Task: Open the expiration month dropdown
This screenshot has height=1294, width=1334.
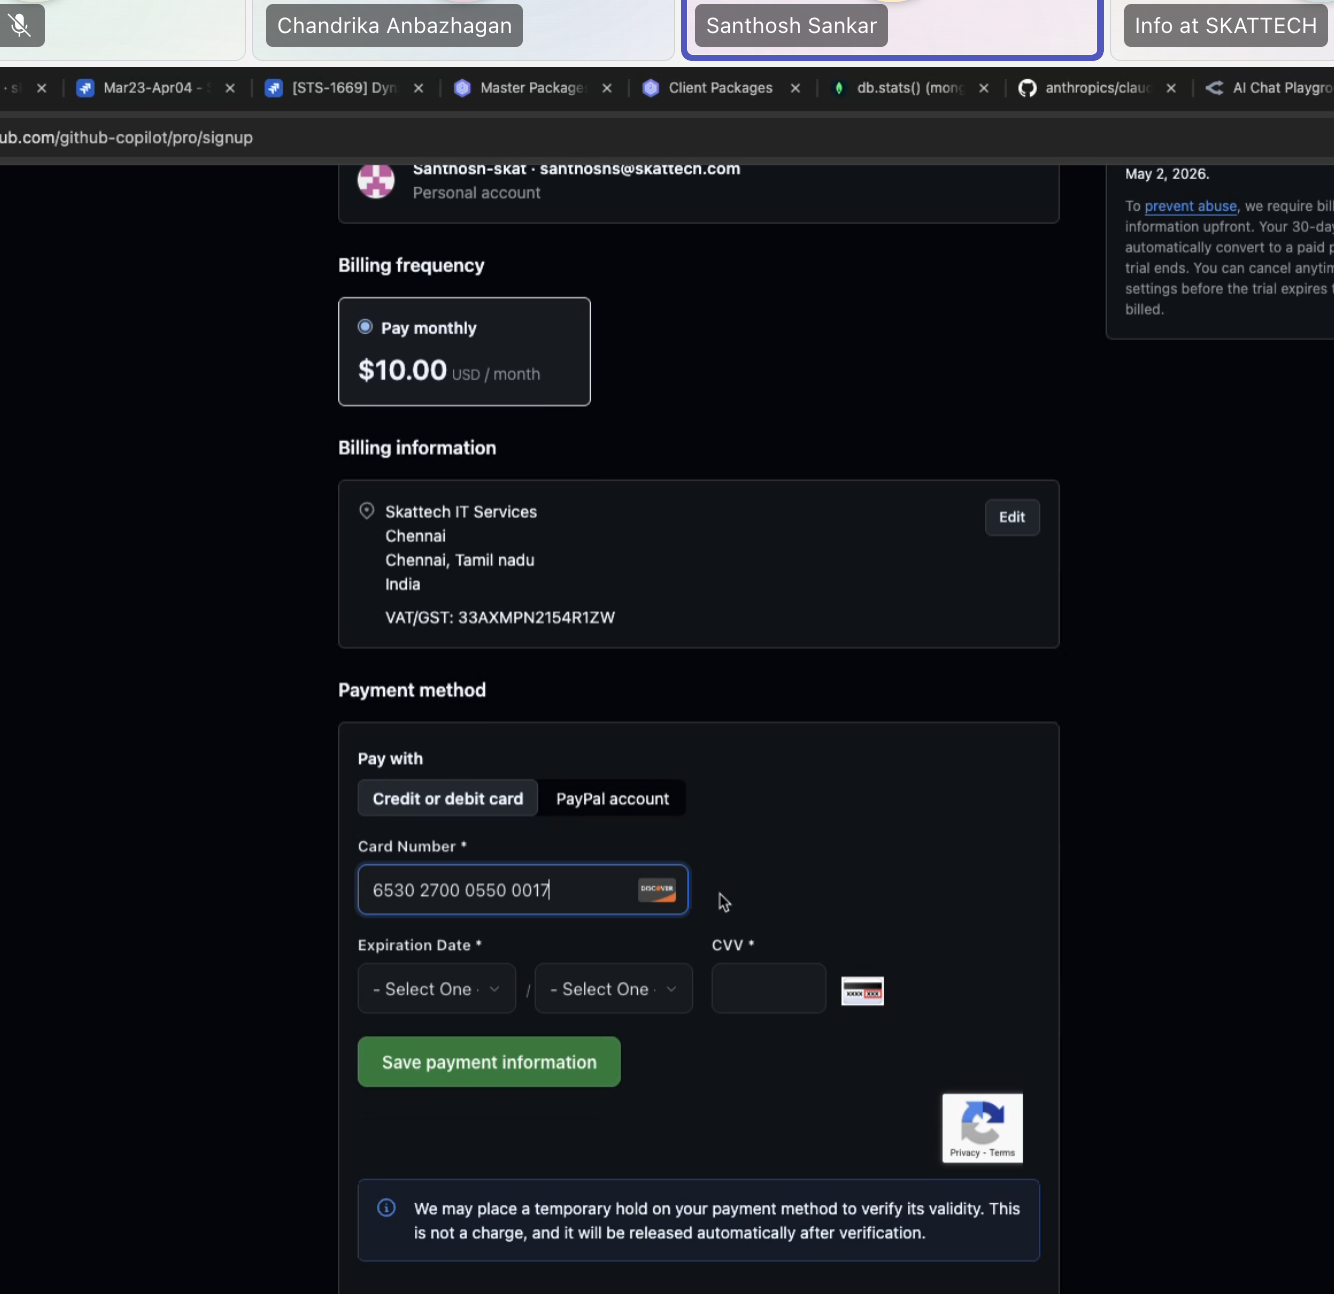Action: coord(437,988)
